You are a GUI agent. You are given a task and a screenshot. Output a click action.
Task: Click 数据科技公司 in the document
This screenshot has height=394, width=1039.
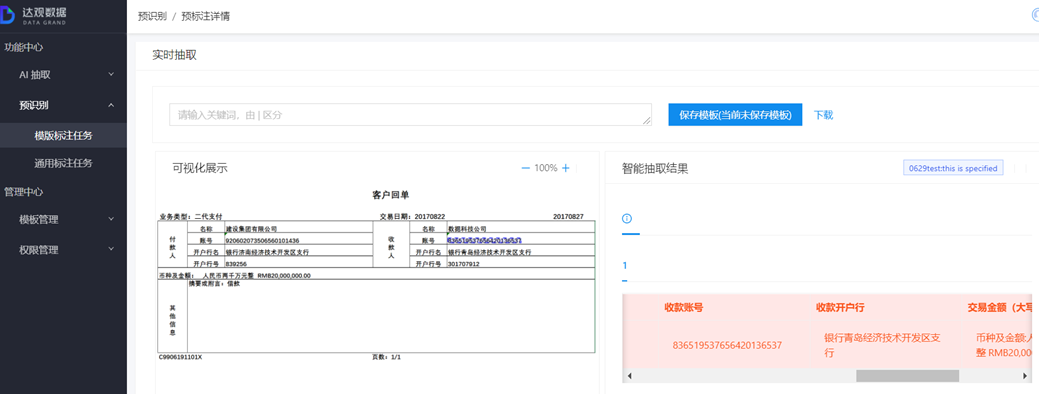point(467,228)
